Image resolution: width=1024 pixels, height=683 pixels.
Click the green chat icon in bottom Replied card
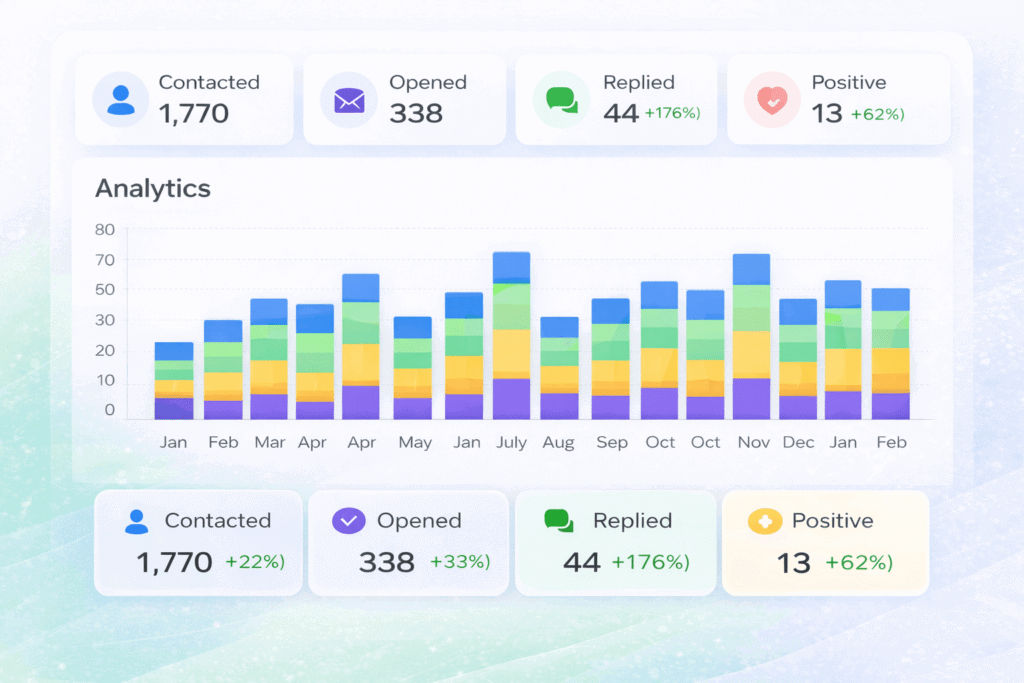point(558,521)
